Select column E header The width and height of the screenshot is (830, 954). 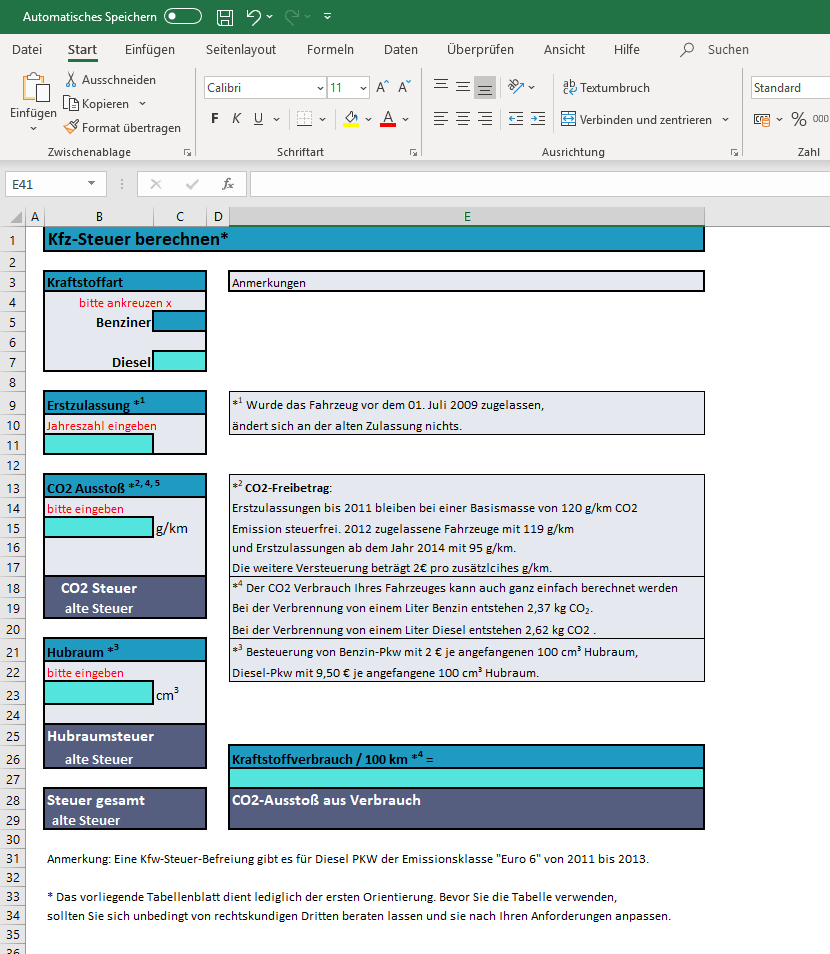[467, 217]
